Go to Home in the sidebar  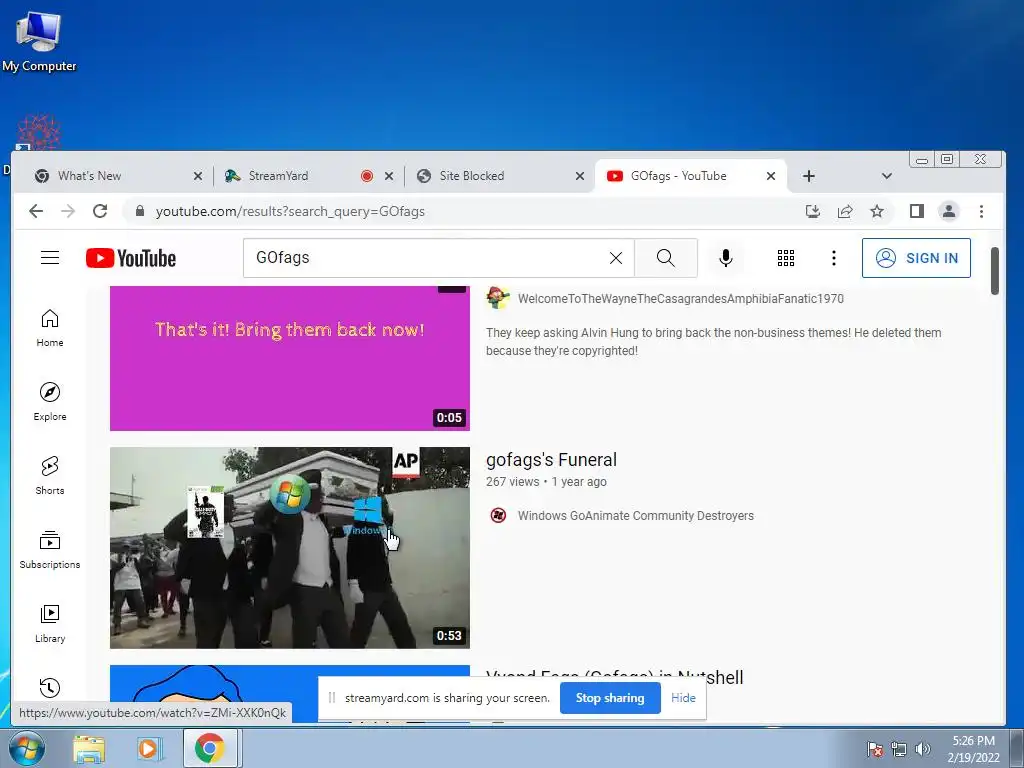coord(50,328)
